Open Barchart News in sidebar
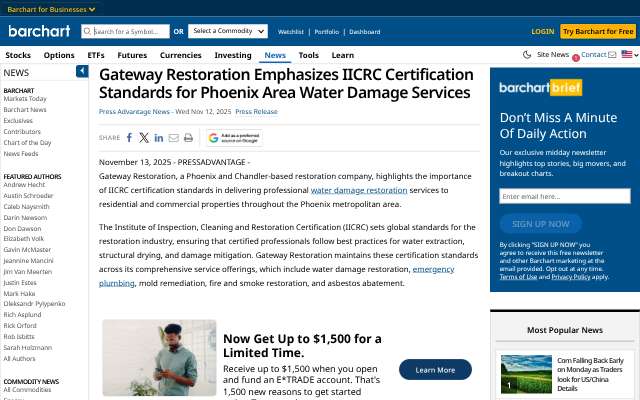 (x=25, y=110)
